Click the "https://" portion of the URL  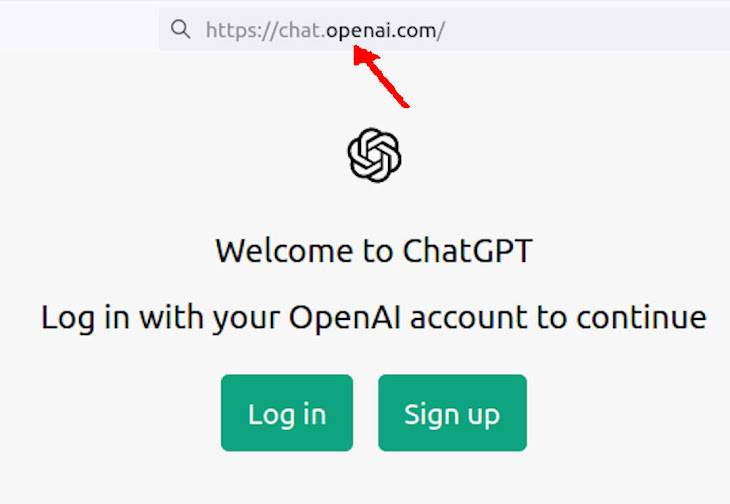pyautogui.click(x=242, y=31)
